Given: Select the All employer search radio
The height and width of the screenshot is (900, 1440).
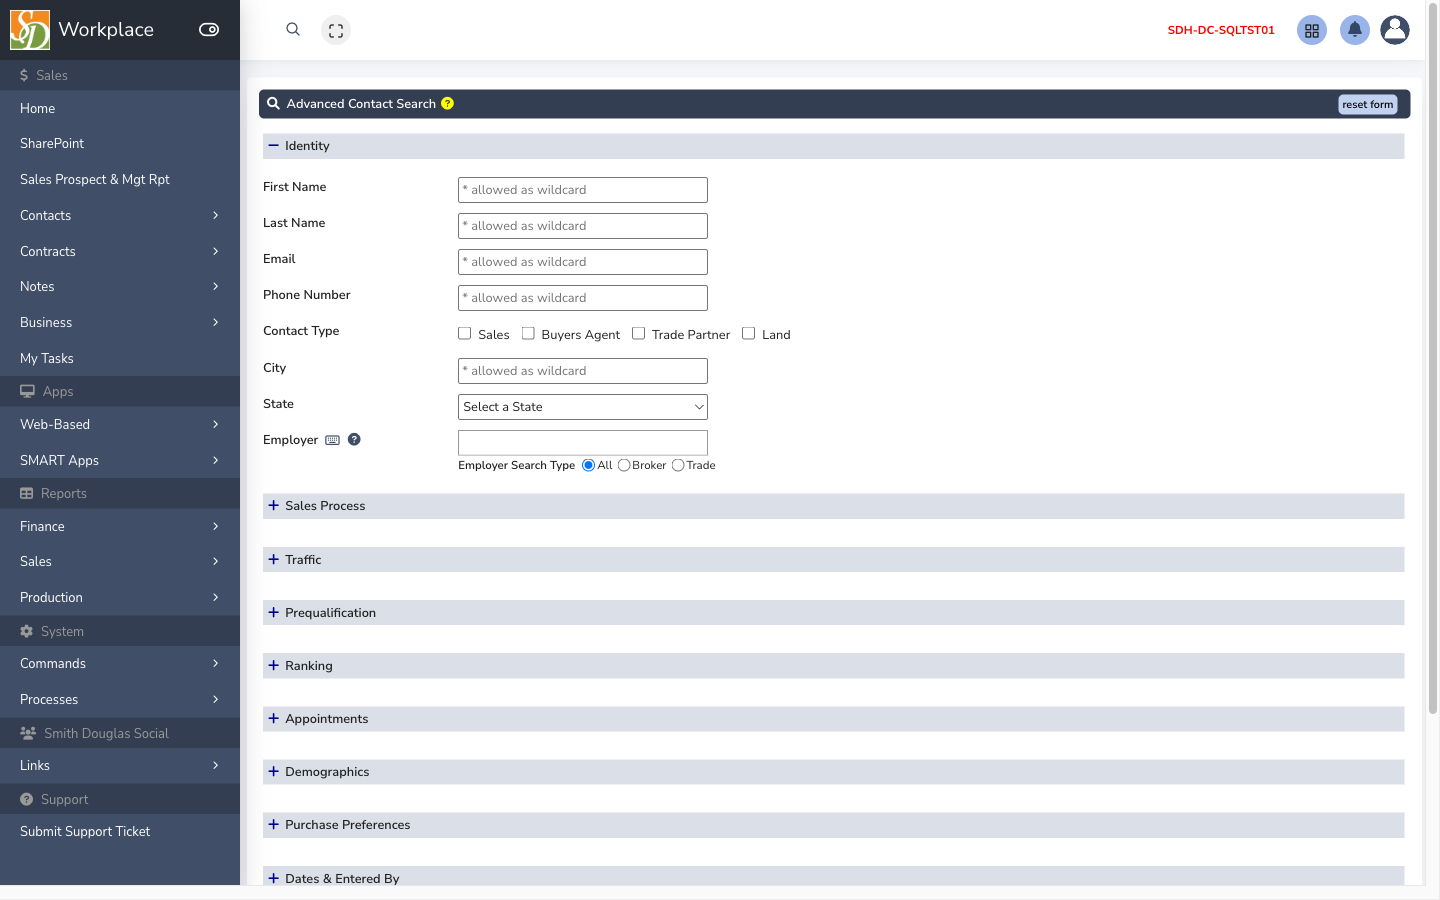Looking at the screenshot, I should tap(588, 466).
